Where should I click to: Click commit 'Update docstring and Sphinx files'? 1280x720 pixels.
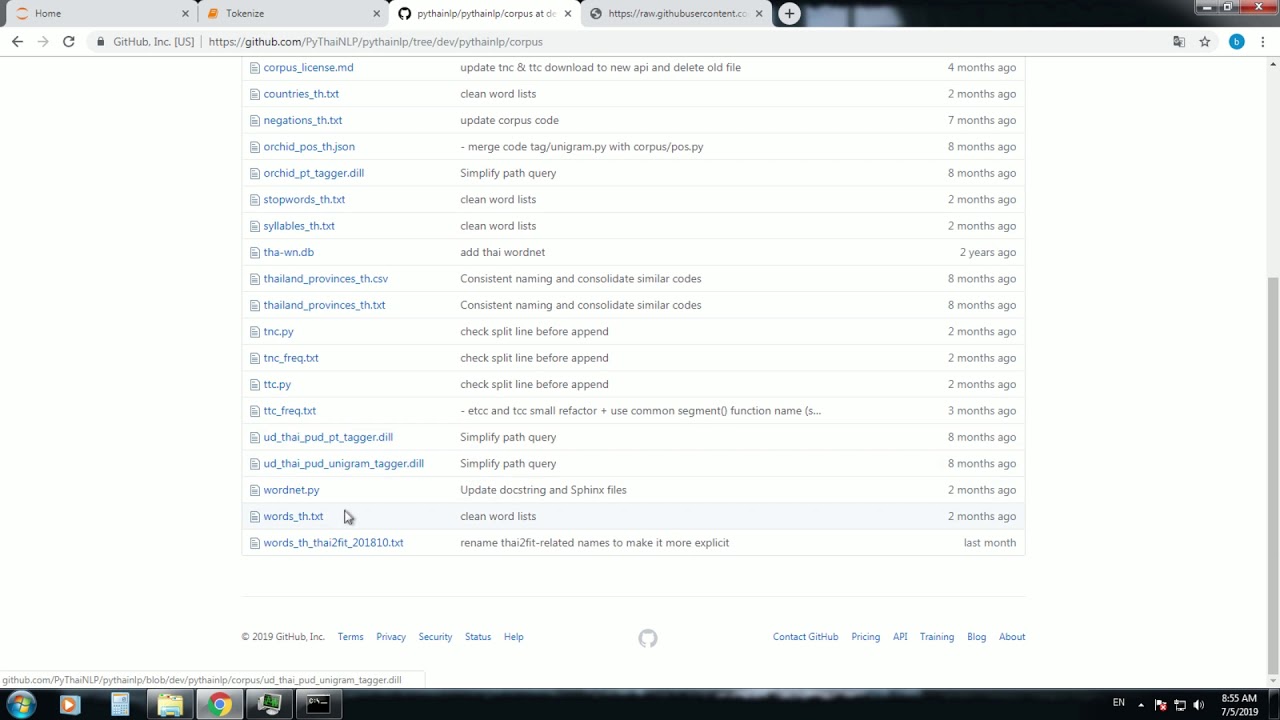(543, 490)
